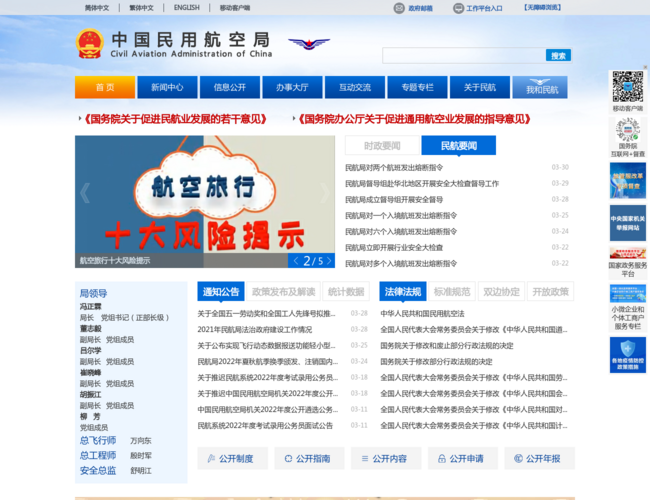650x500 pixels.
Task: Open 公开内容 button
Action: pos(386,458)
